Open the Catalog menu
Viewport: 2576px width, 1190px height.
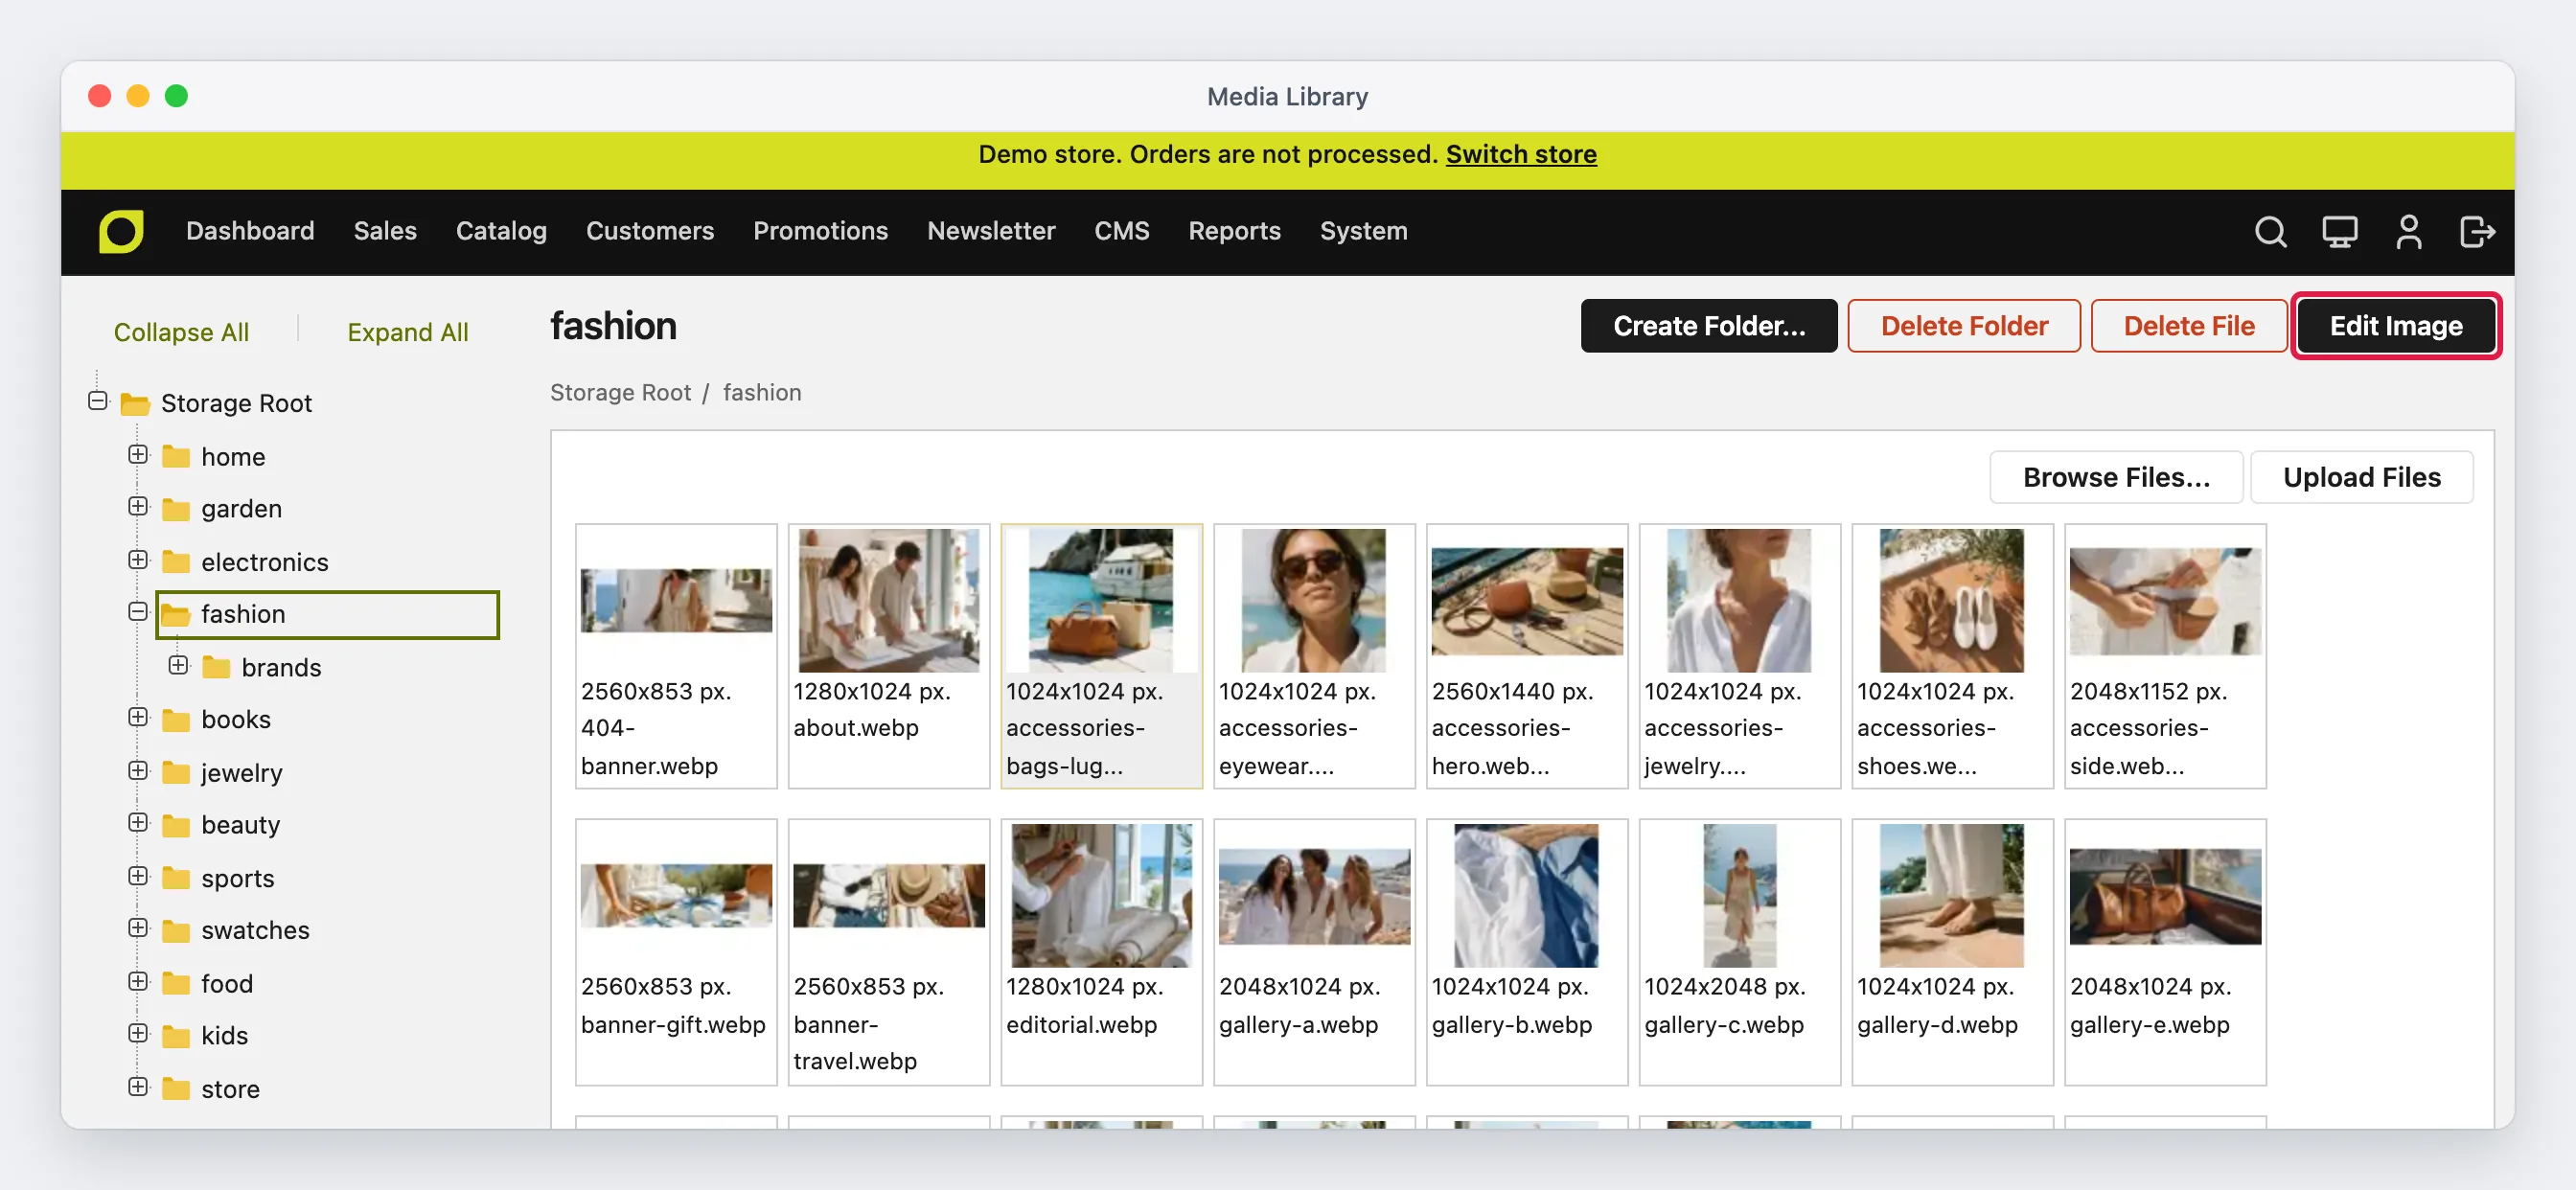coord(501,231)
